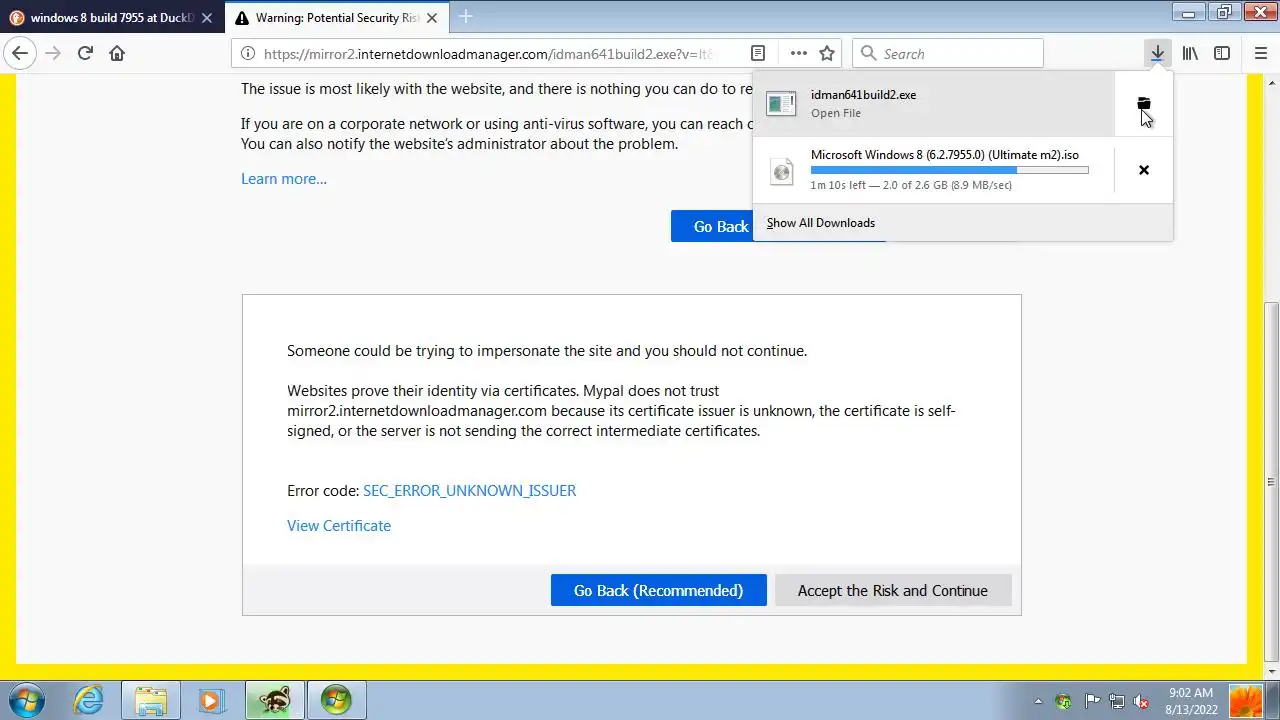Viewport: 1280px width, 720px height.
Task: Show site information icon in address bar
Action: click(x=248, y=54)
